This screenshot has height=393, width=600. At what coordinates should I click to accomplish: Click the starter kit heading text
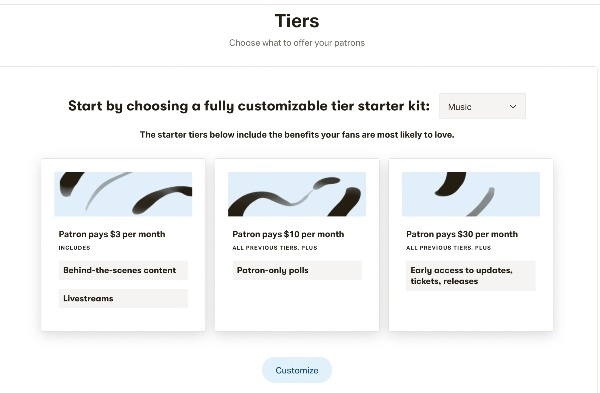(x=249, y=106)
